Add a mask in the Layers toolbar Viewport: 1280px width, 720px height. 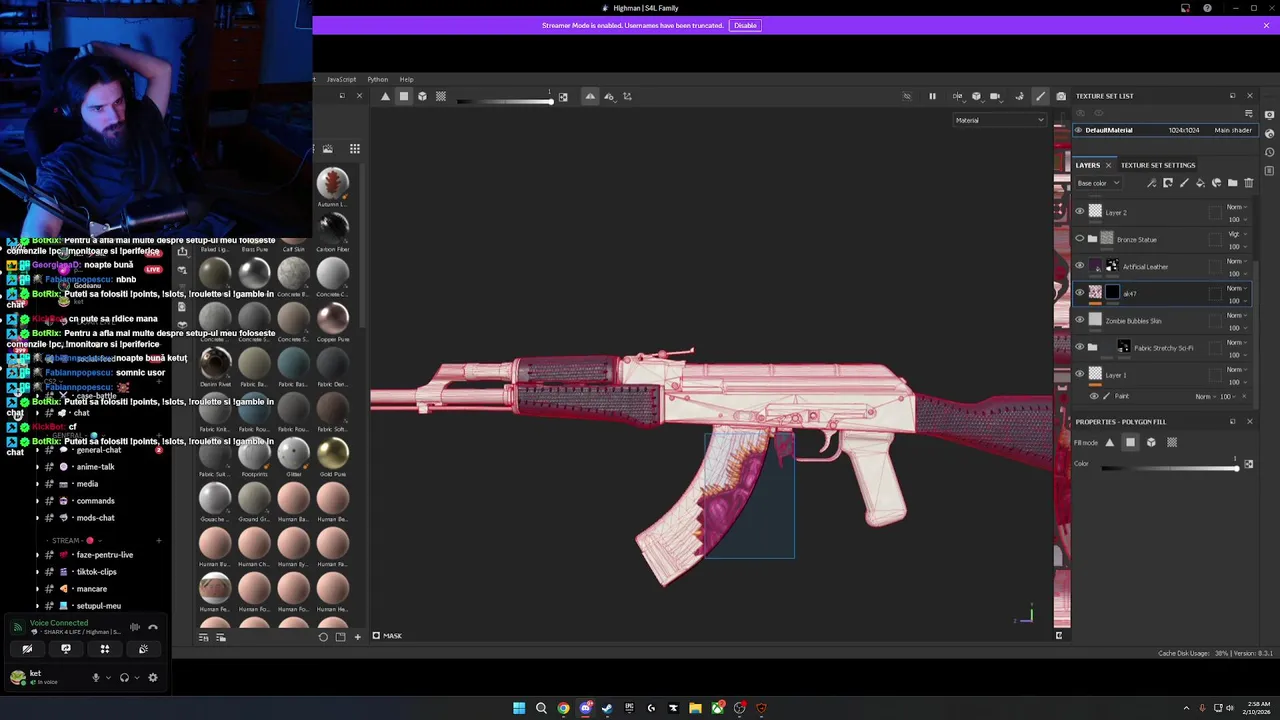(1168, 183)
